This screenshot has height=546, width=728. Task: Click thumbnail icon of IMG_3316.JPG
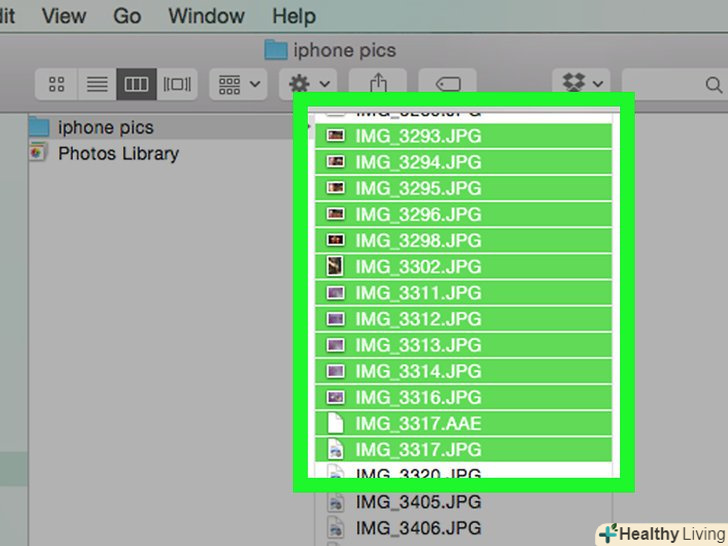(335, 397)
